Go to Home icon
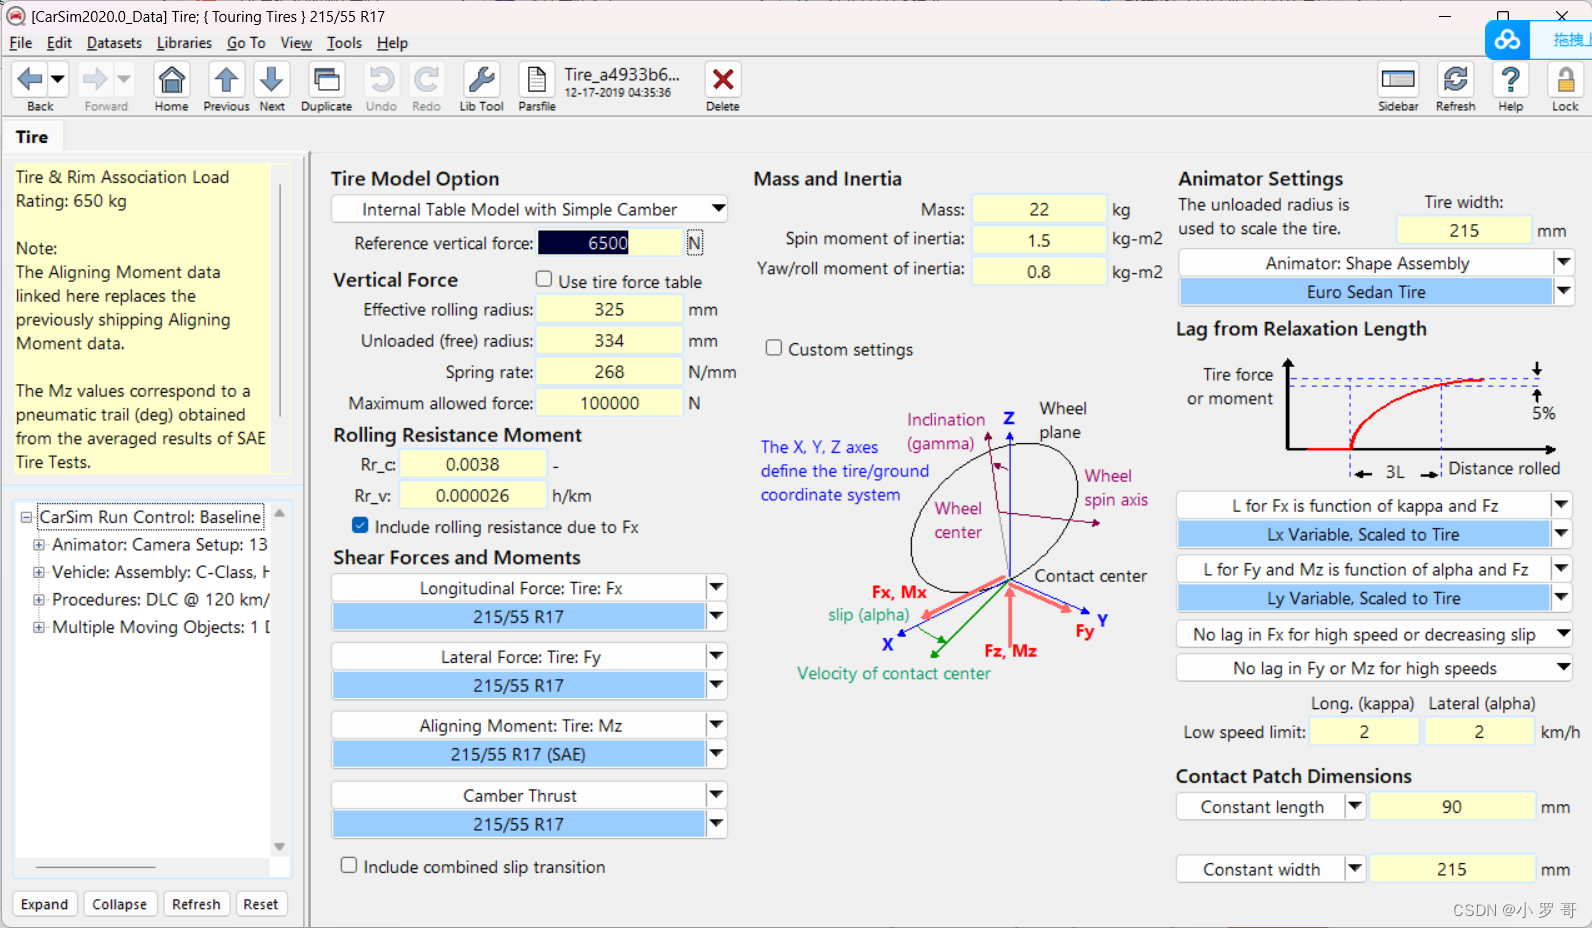The width and height of the screenshot is (1592, 928). click(x=172, y=79)
